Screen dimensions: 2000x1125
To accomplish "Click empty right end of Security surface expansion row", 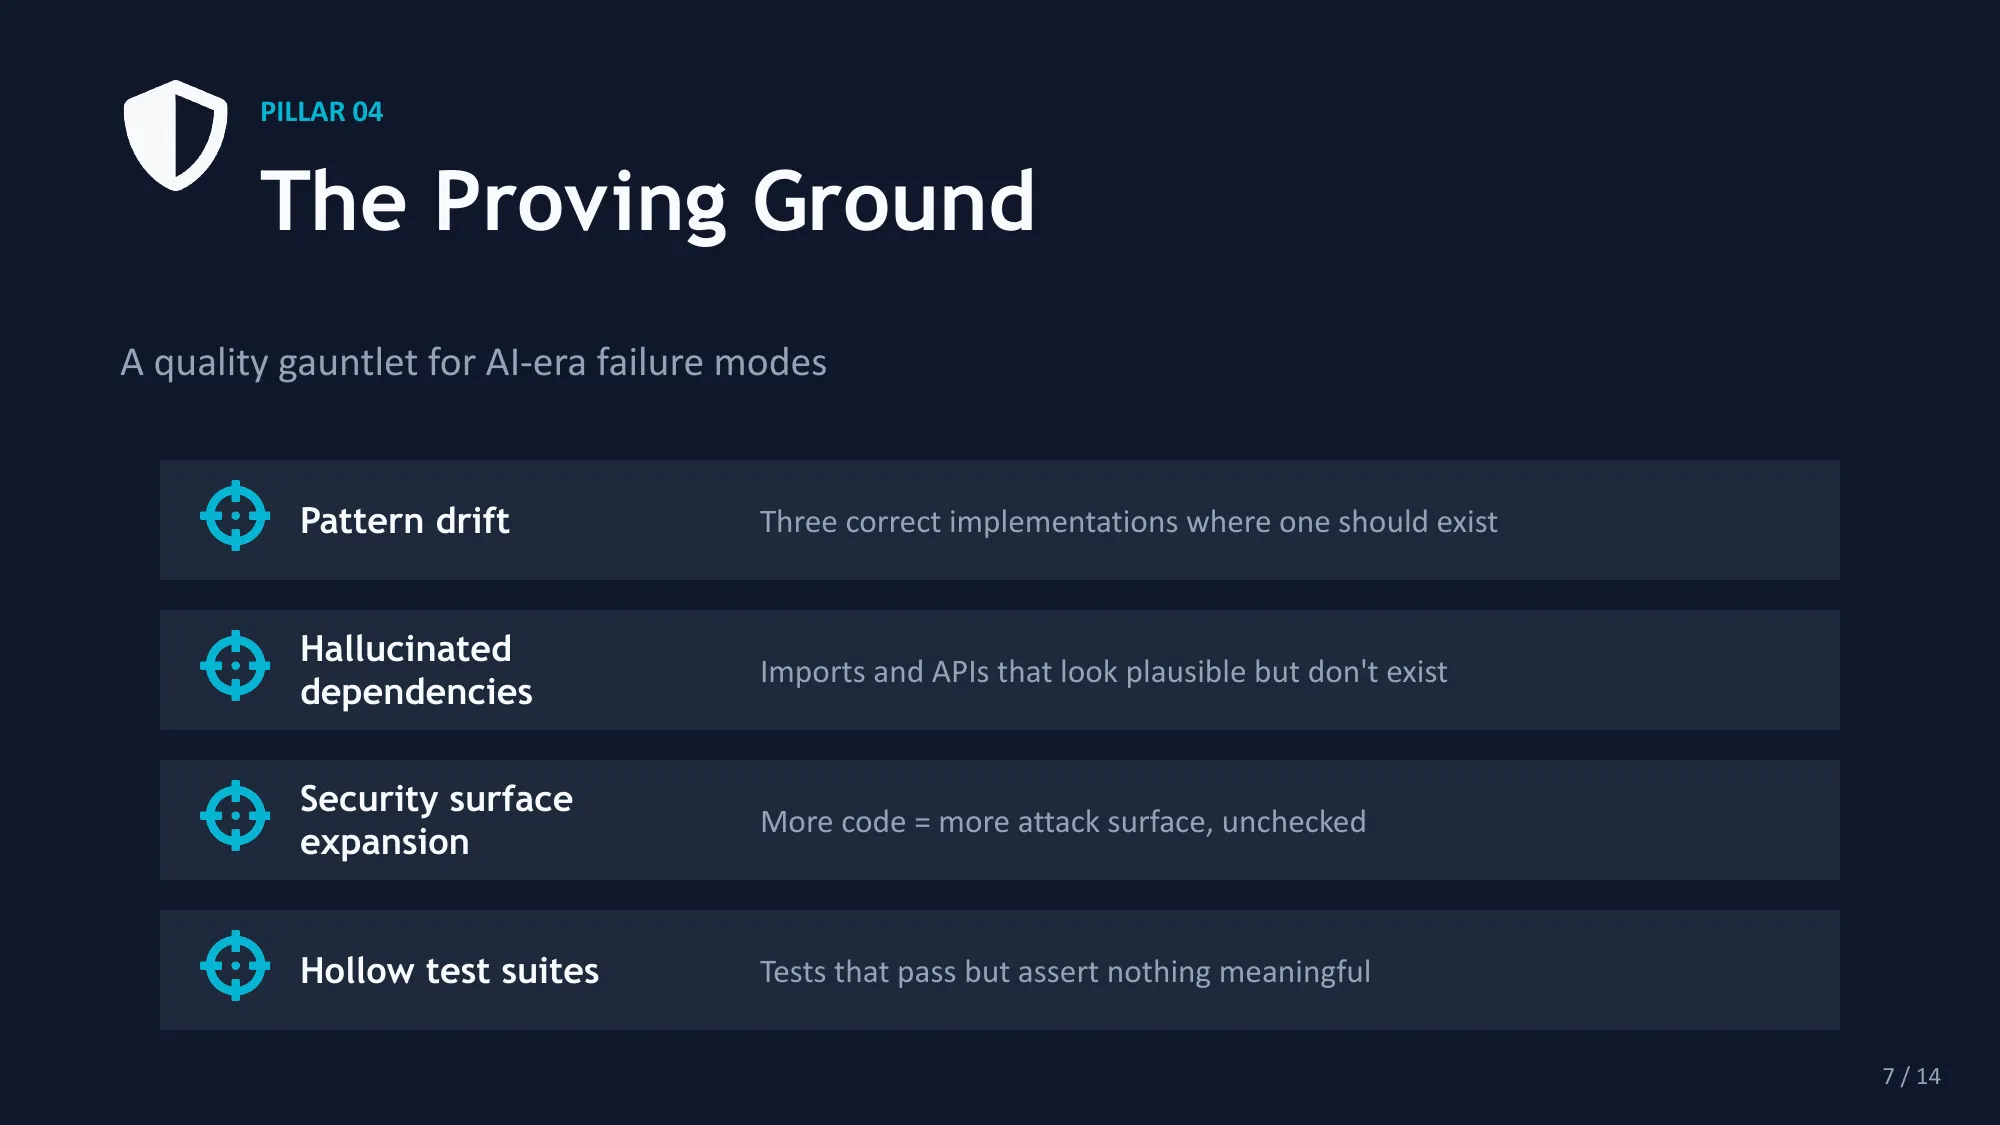I will [x=1700, y=820].
